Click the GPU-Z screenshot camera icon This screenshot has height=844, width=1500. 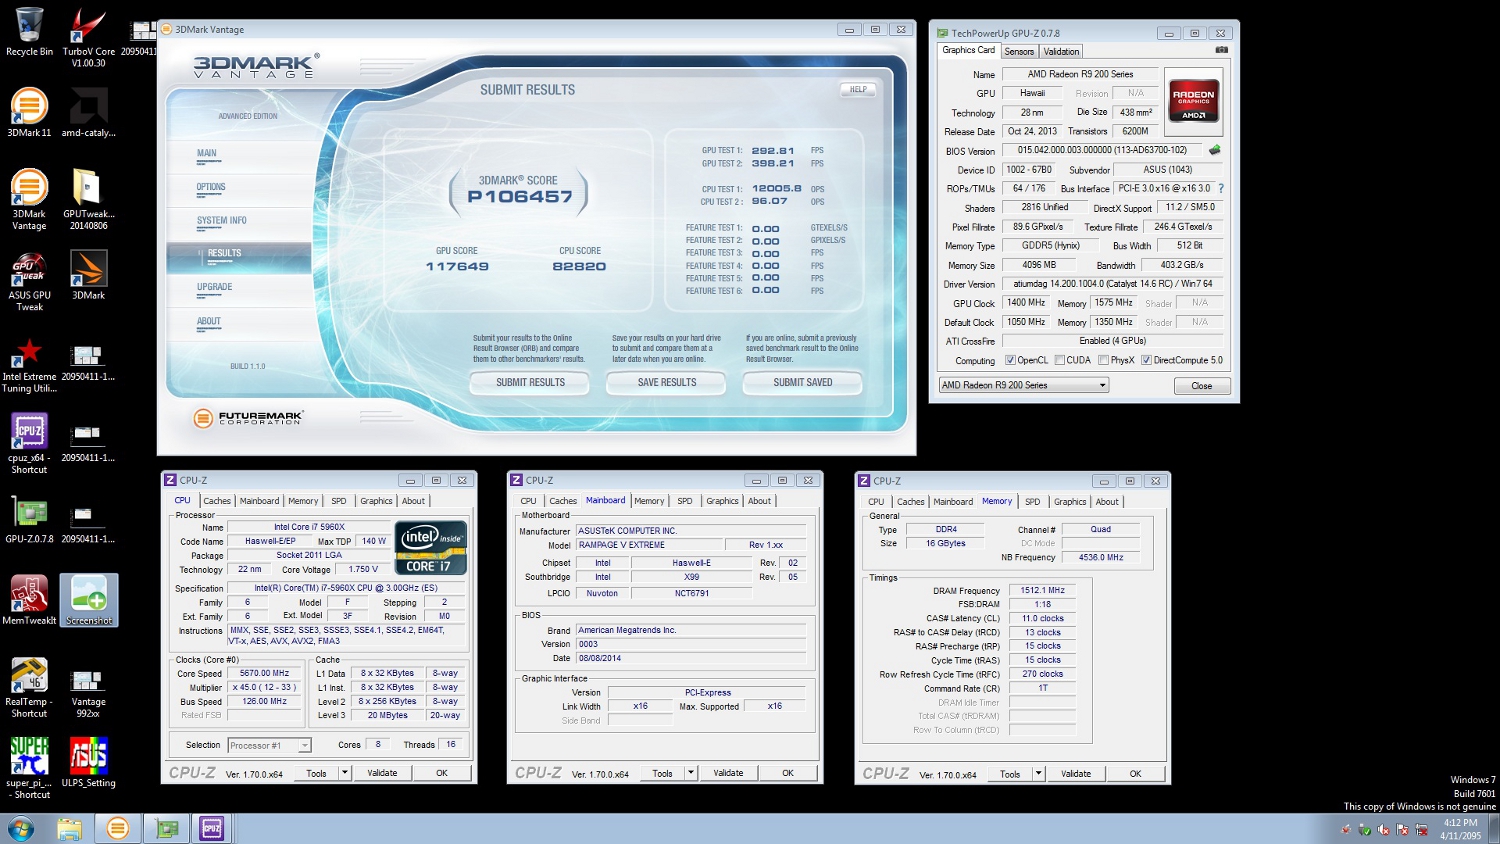(1221, 50)
